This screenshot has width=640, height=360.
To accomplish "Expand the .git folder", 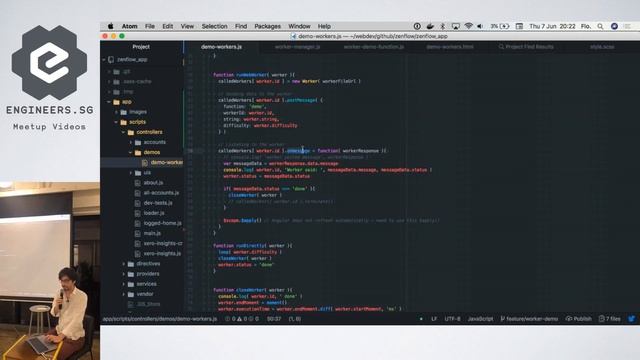I will coord(109,71).
